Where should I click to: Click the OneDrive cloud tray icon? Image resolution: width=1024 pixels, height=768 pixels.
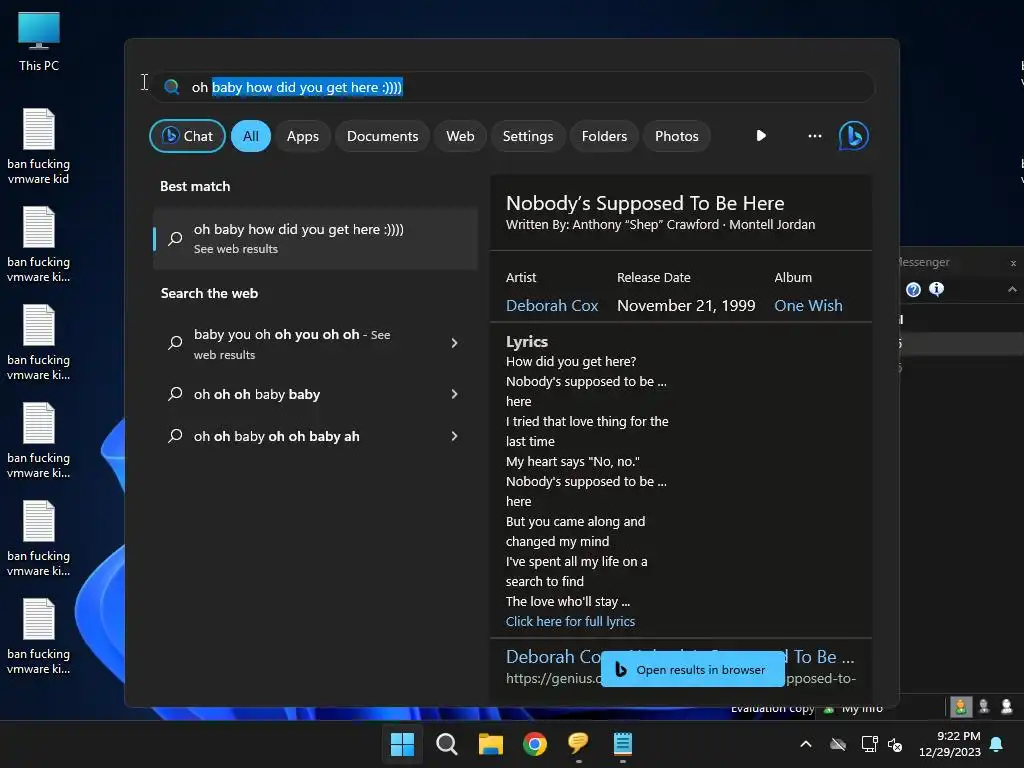click(838, 744)
